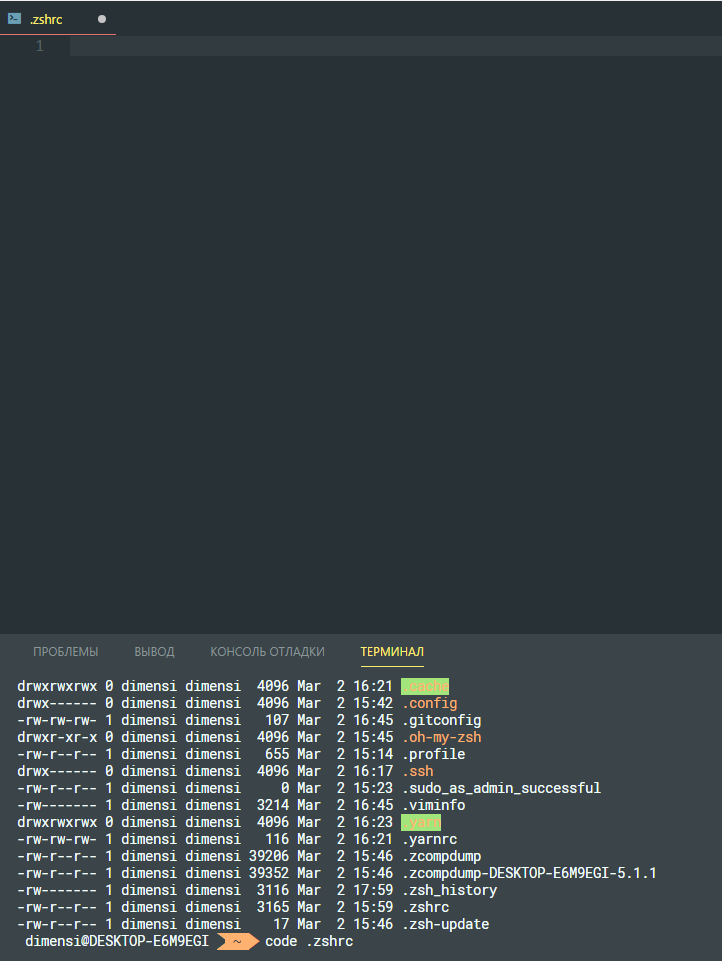Open the ВЫВОД panel
Screen dimensions: 722x961
[x=154, y=651]
